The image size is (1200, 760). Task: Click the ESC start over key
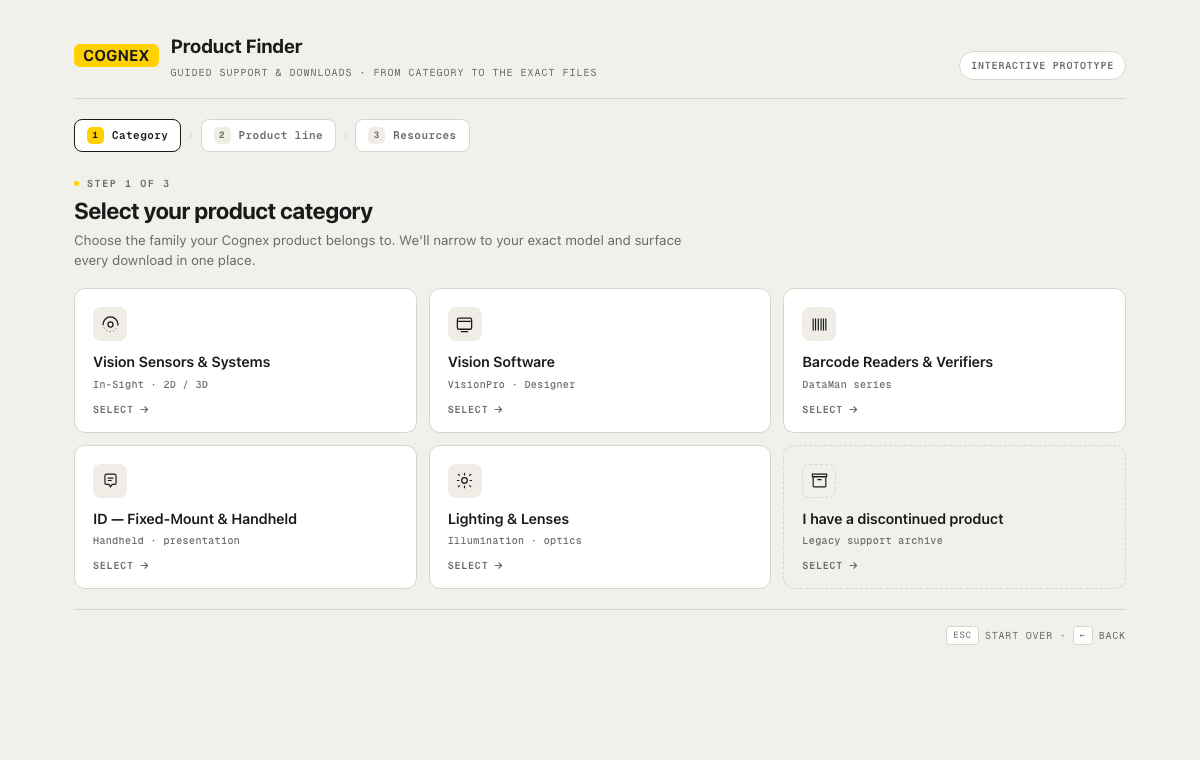962,636
